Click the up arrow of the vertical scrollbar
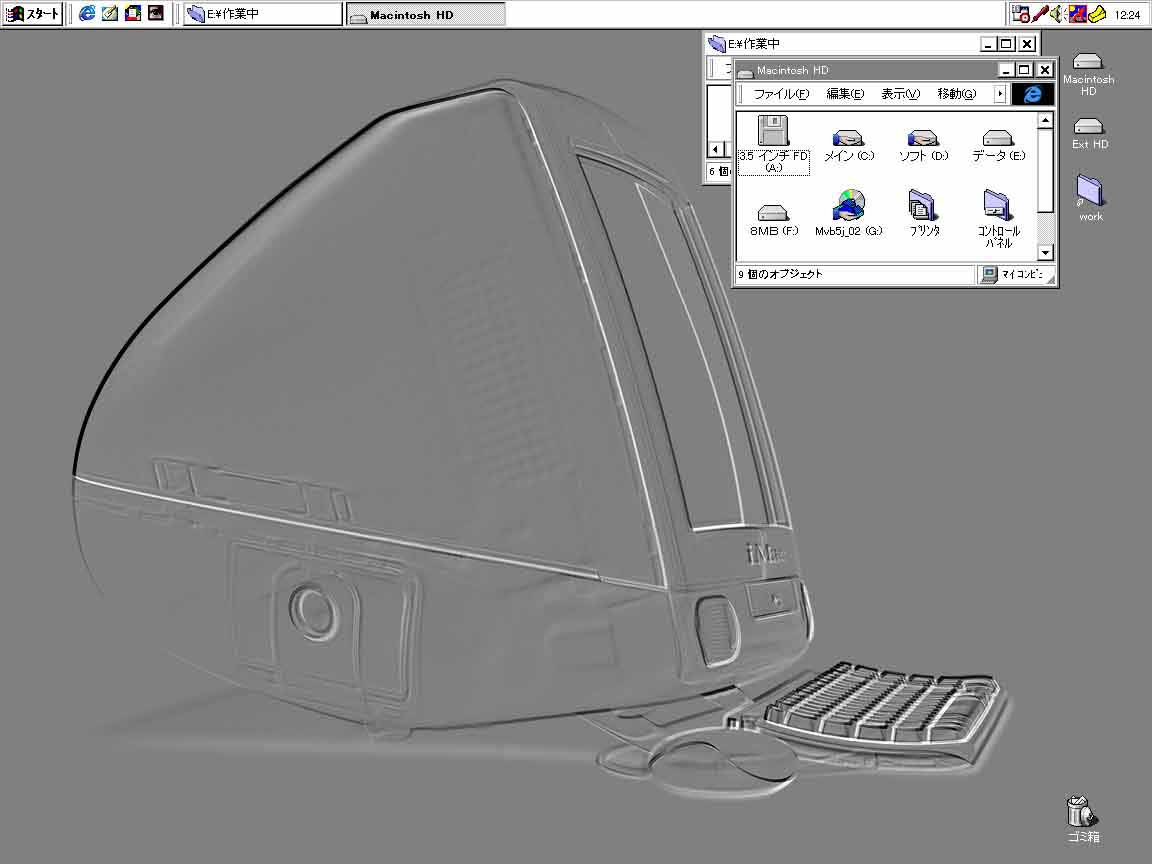The width and height of the screenshot is (1152, 864). pyautogui.click(x=1045, y=120)
